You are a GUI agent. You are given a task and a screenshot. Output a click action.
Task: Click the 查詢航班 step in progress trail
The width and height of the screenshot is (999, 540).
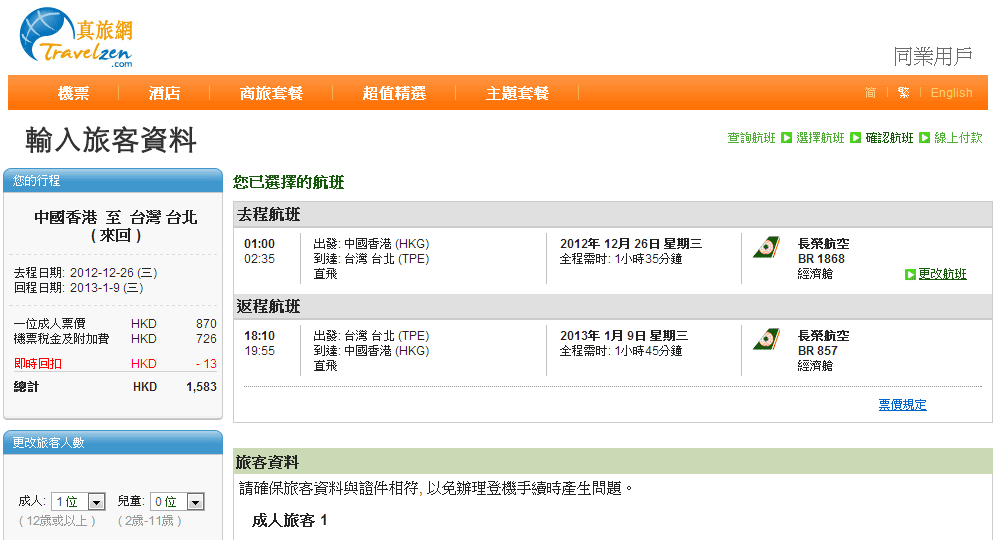click(751, 138)
